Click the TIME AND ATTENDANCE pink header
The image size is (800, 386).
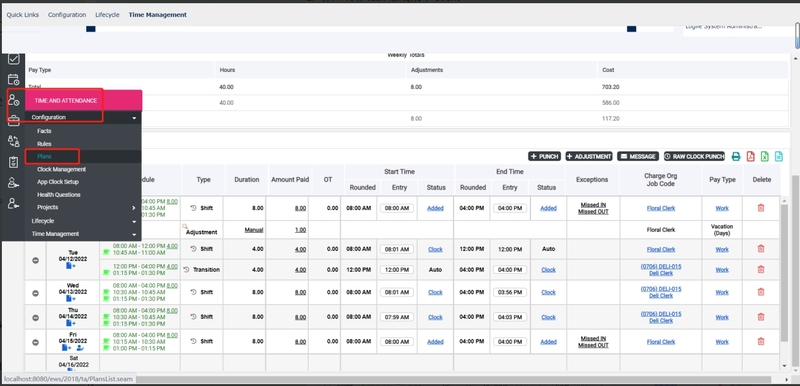tap(83, 101)
